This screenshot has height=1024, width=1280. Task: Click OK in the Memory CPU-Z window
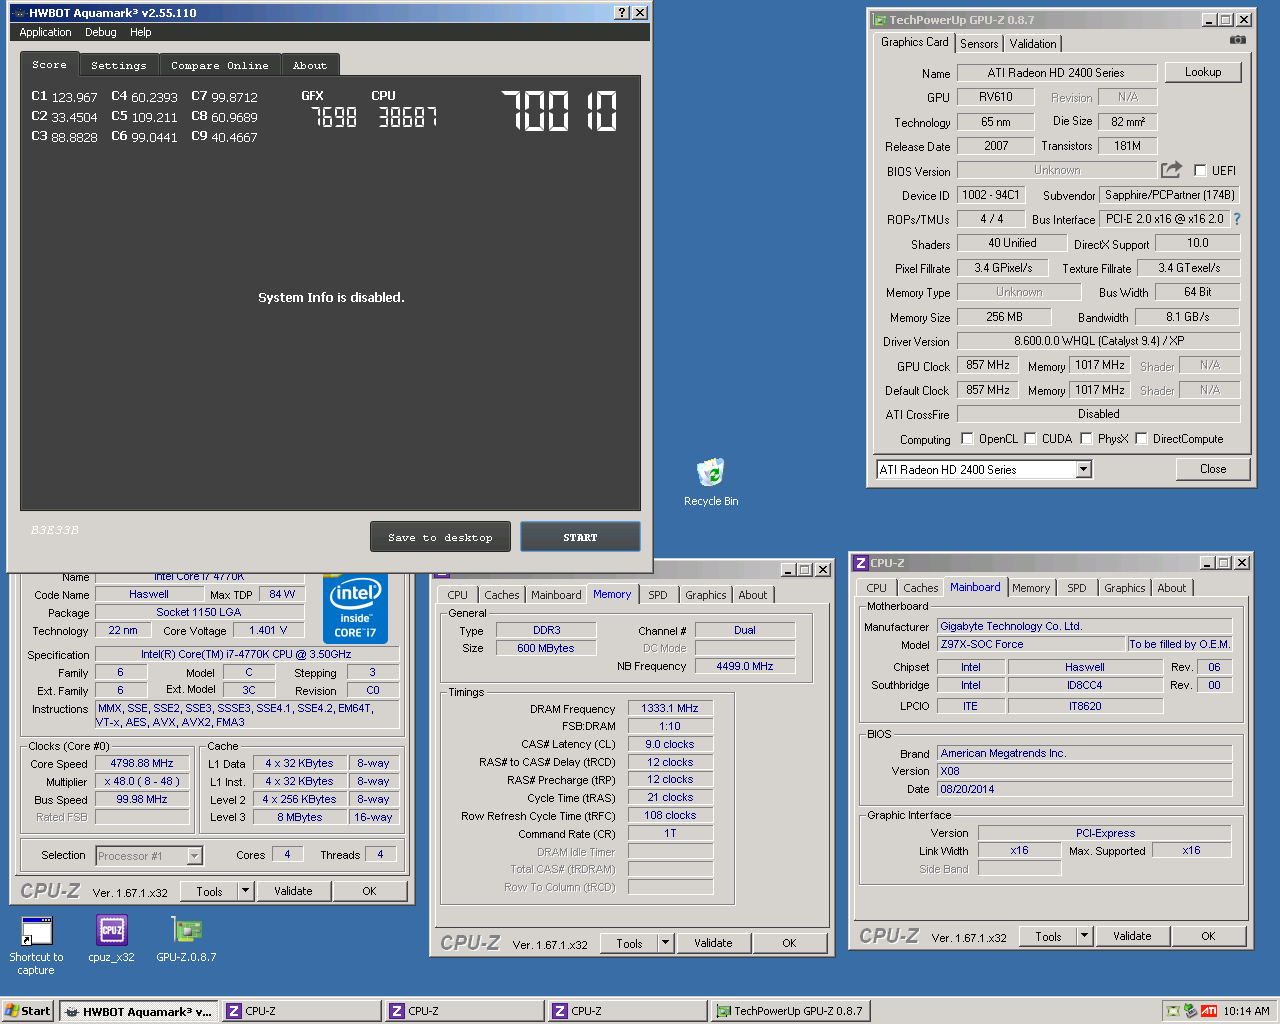tap(789, 943)
